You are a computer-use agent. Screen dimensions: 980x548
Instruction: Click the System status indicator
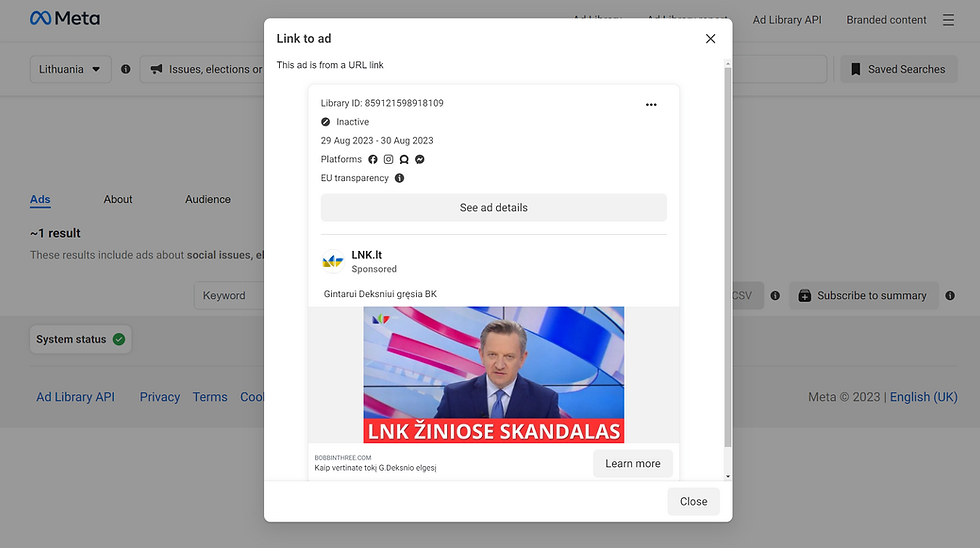tap(81, 339)
